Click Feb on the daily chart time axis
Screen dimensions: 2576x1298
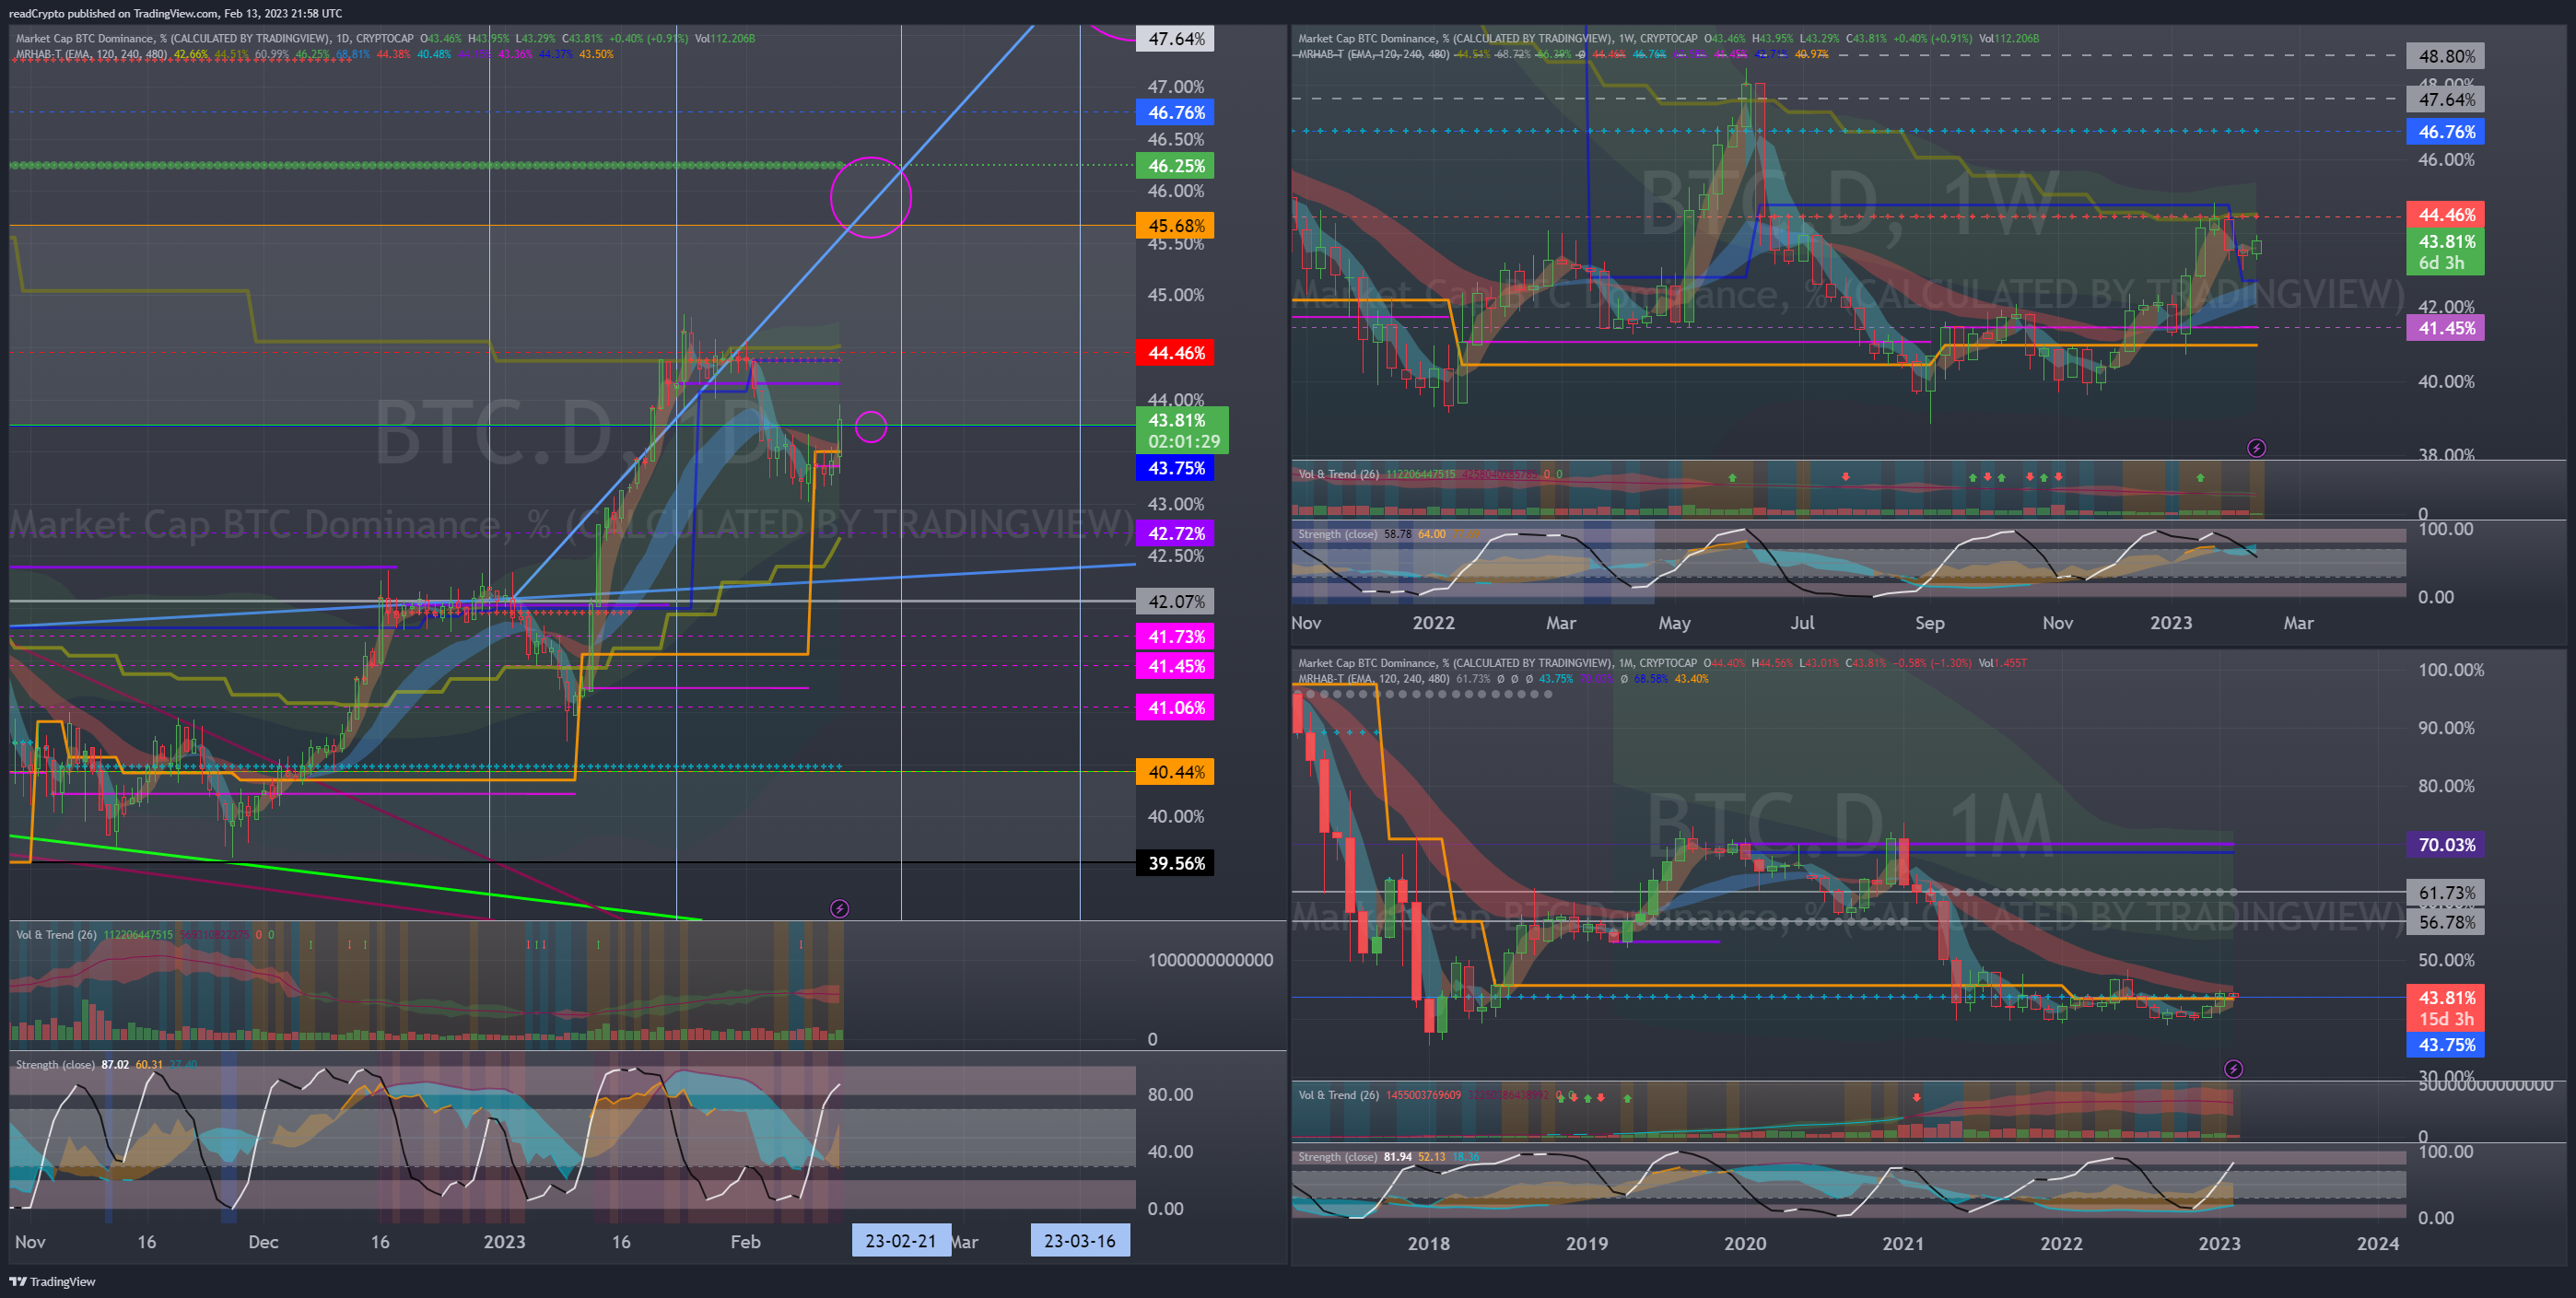pos(746,1241)
